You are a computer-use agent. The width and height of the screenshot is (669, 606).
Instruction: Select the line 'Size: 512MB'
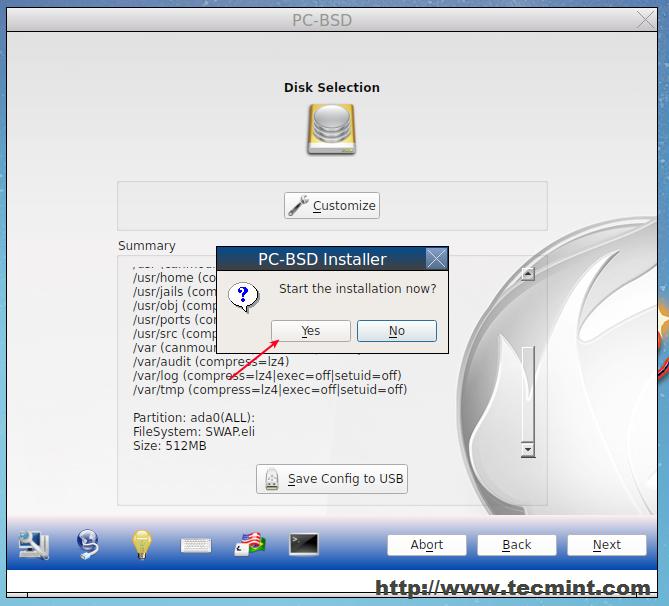click(x=170, y=446)
